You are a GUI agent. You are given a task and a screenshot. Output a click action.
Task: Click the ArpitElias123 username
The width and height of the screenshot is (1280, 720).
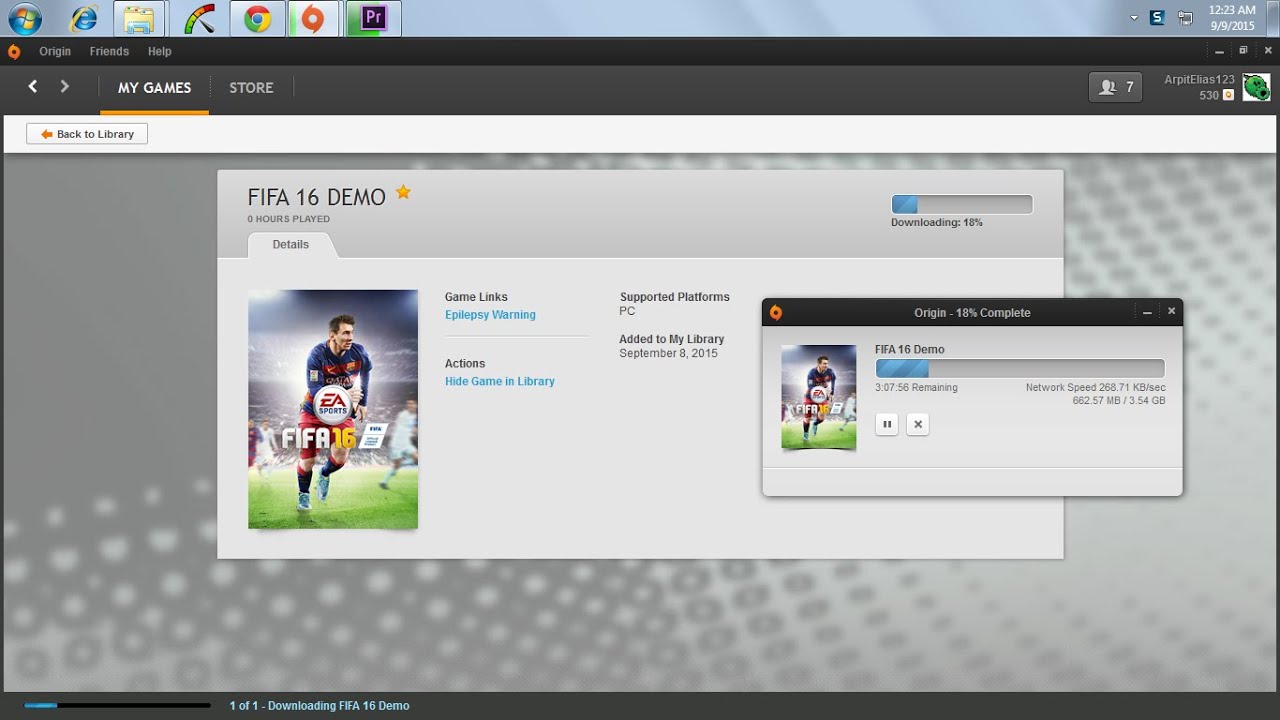tap(1199, 79)
